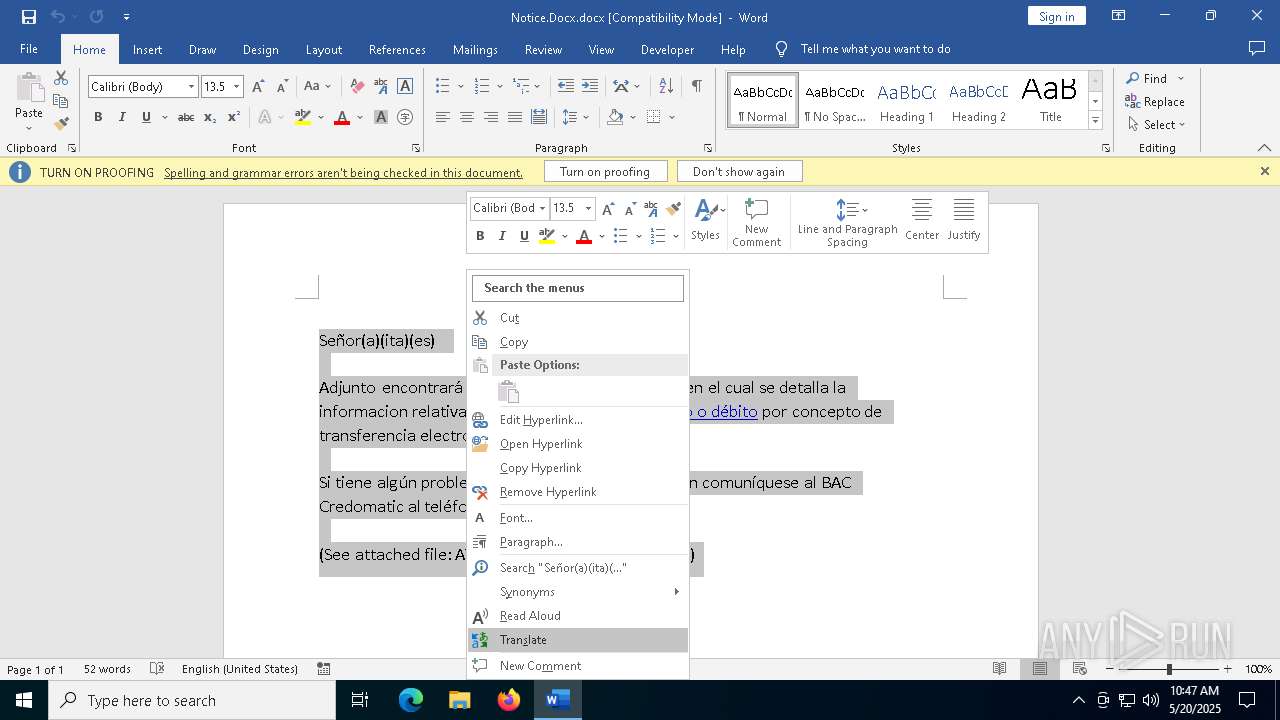Open ribbon font name dropdown Calibri (Body)
The width and height of the screenshot is (1280, 720).
(191, 87)
